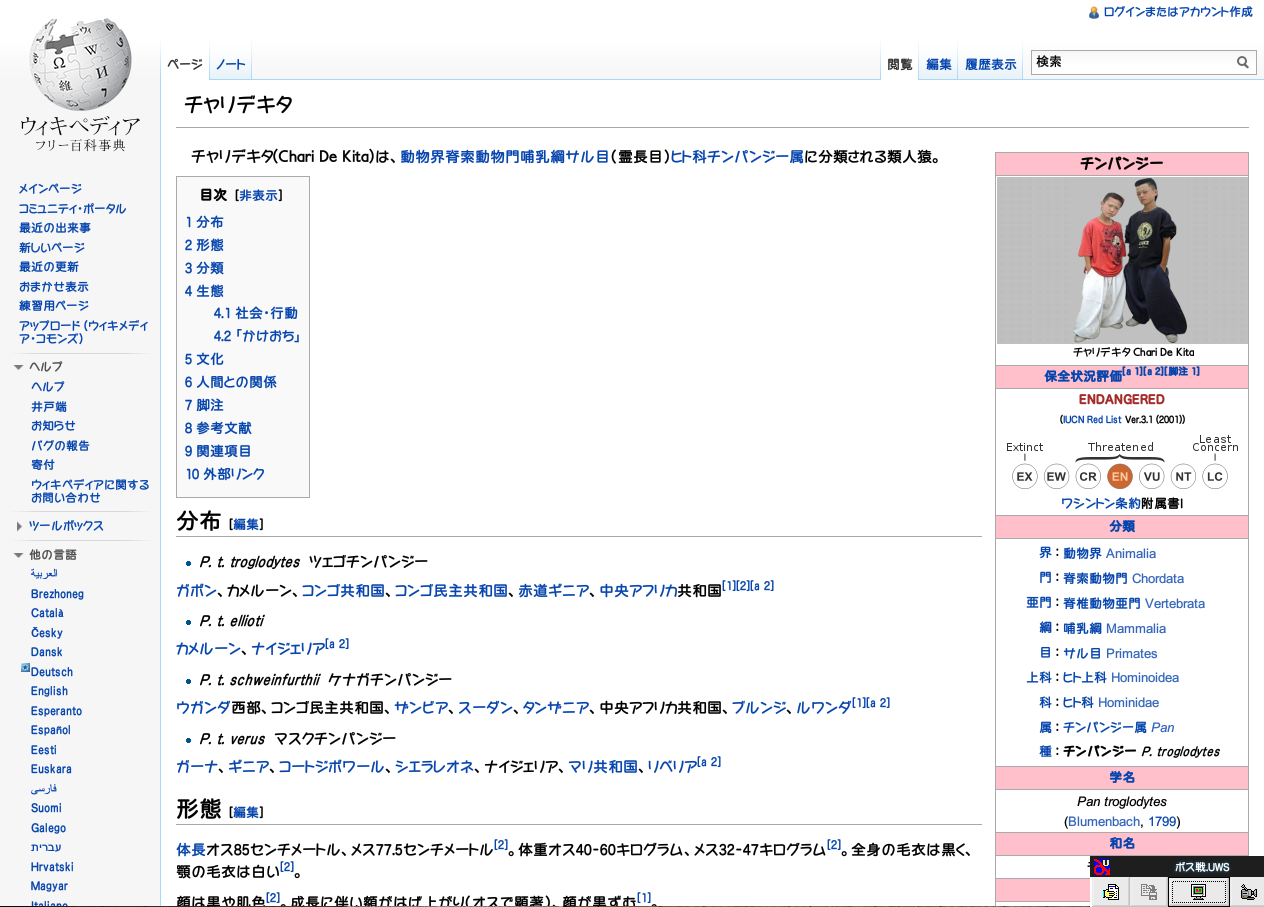
Task: Click the open-script icon in ボス戦.UWS toolbar
Action: [1110, 892]
